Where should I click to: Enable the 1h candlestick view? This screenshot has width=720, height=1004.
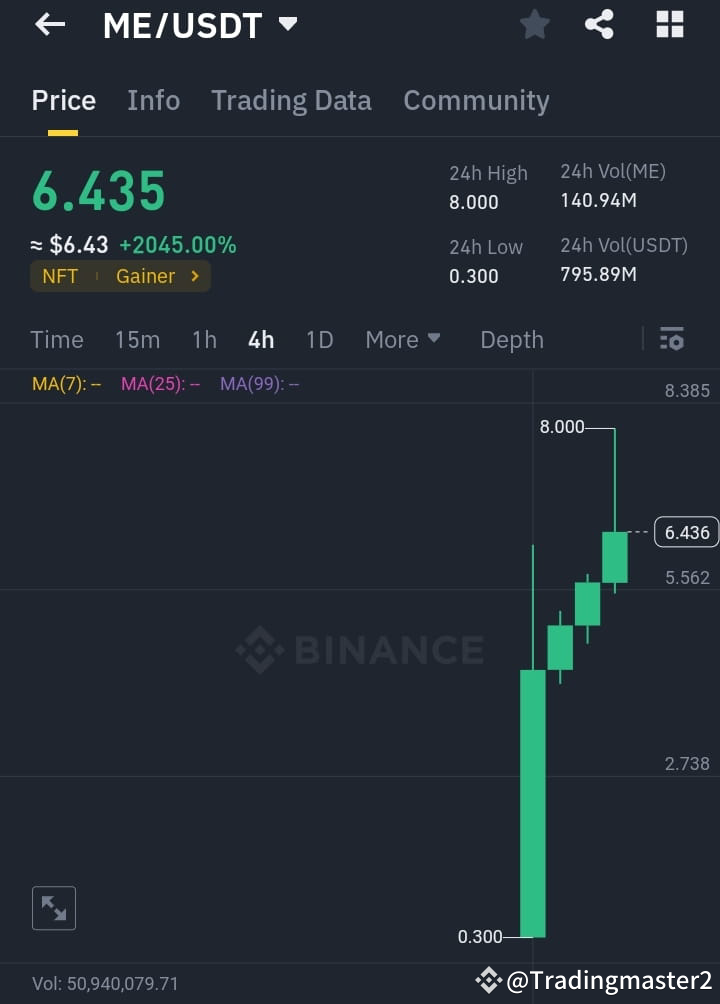click(x=204, y=339)
